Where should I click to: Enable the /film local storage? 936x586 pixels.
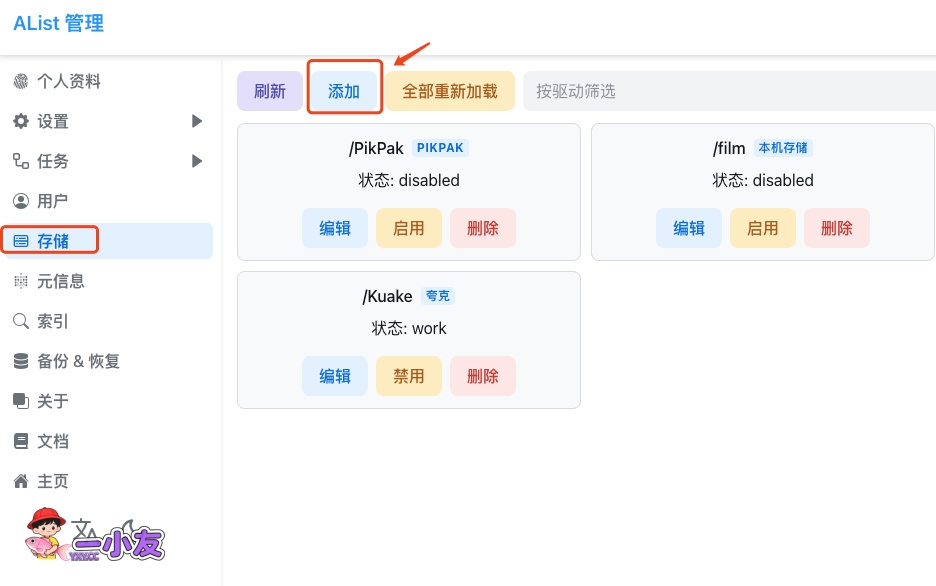762,228
